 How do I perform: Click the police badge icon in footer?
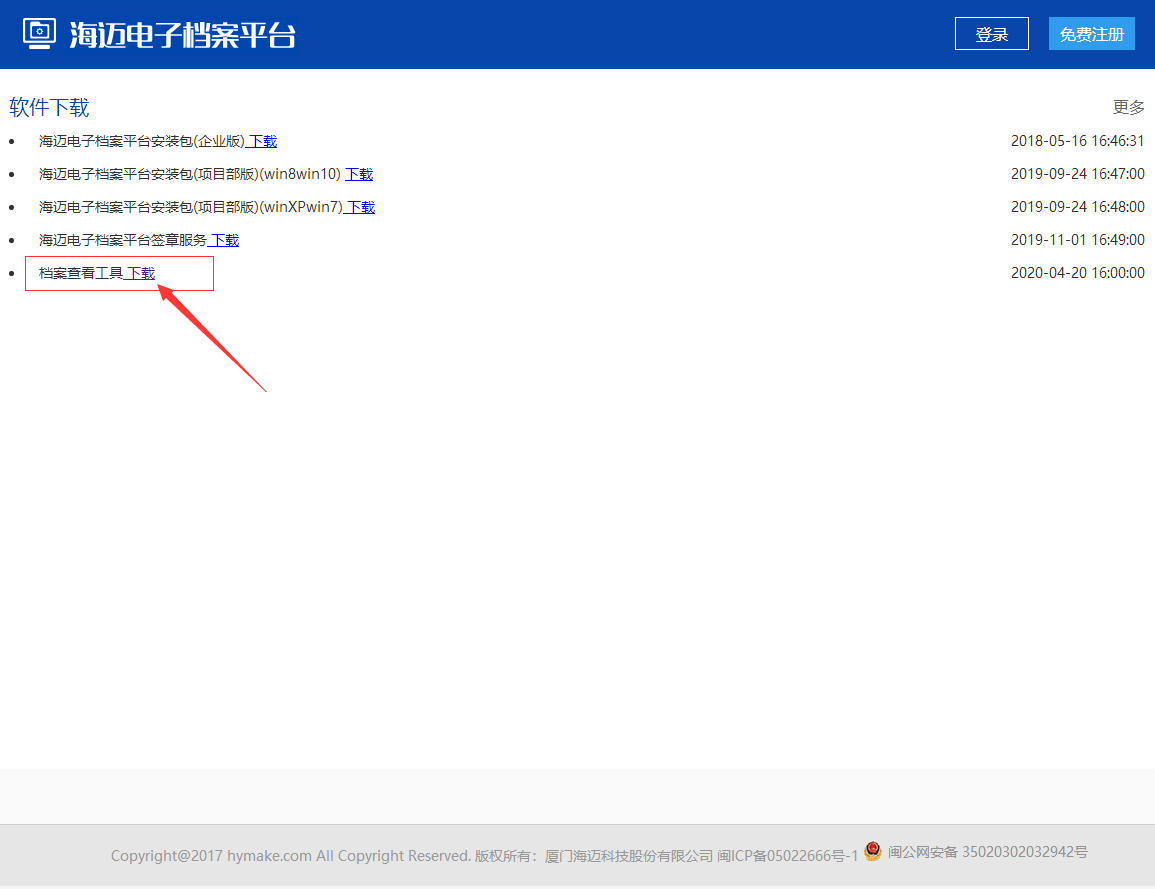pos(873,851)
